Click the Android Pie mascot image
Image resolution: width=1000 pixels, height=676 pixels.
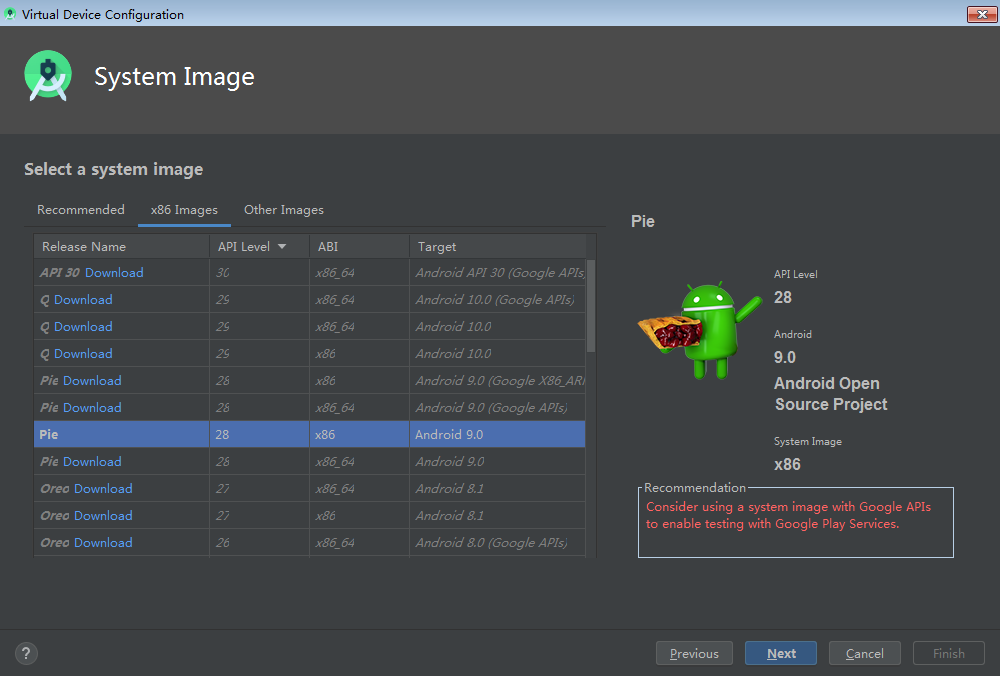tap(699, 331)
